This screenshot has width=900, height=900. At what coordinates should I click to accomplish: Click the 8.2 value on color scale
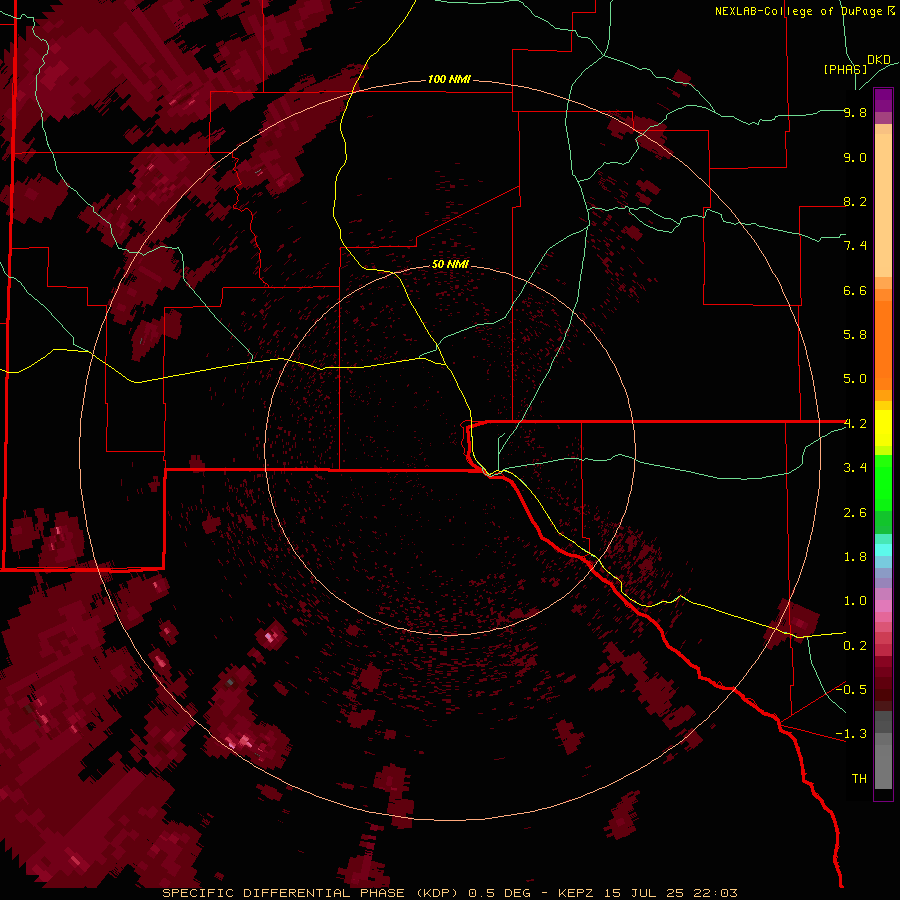855,202
